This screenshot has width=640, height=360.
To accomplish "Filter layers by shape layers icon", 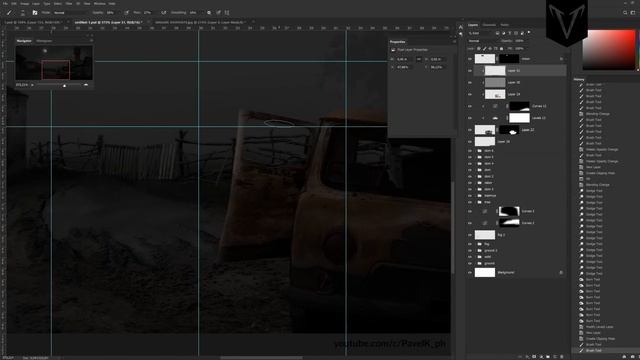I will coord(516,33).
